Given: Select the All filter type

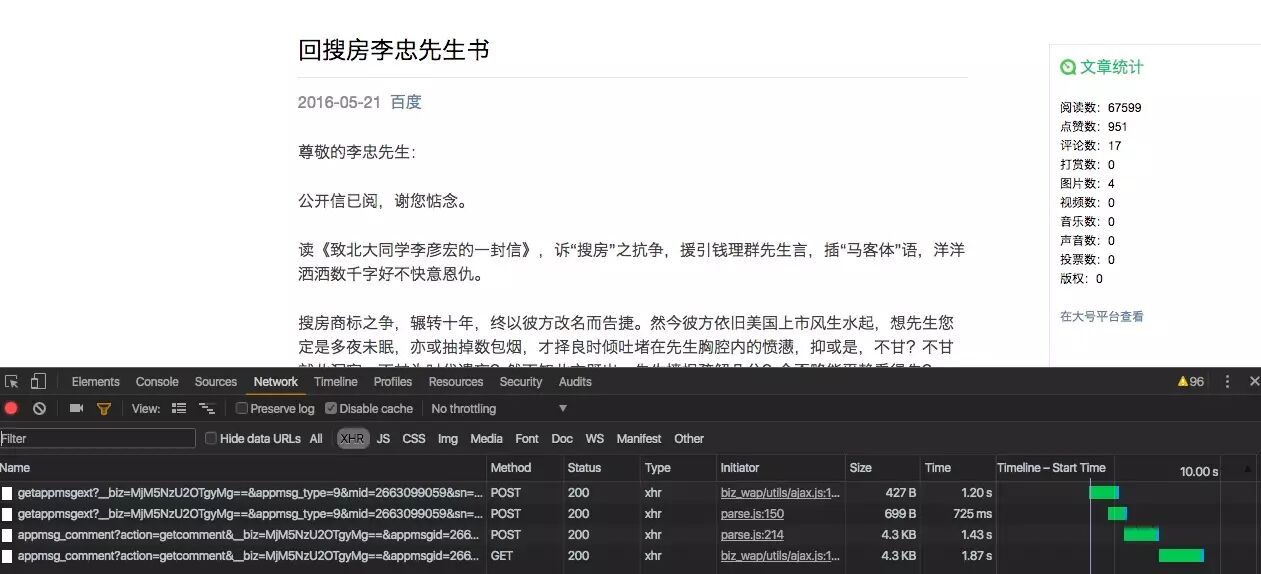Looking at the screenshot, I should 316,438.
